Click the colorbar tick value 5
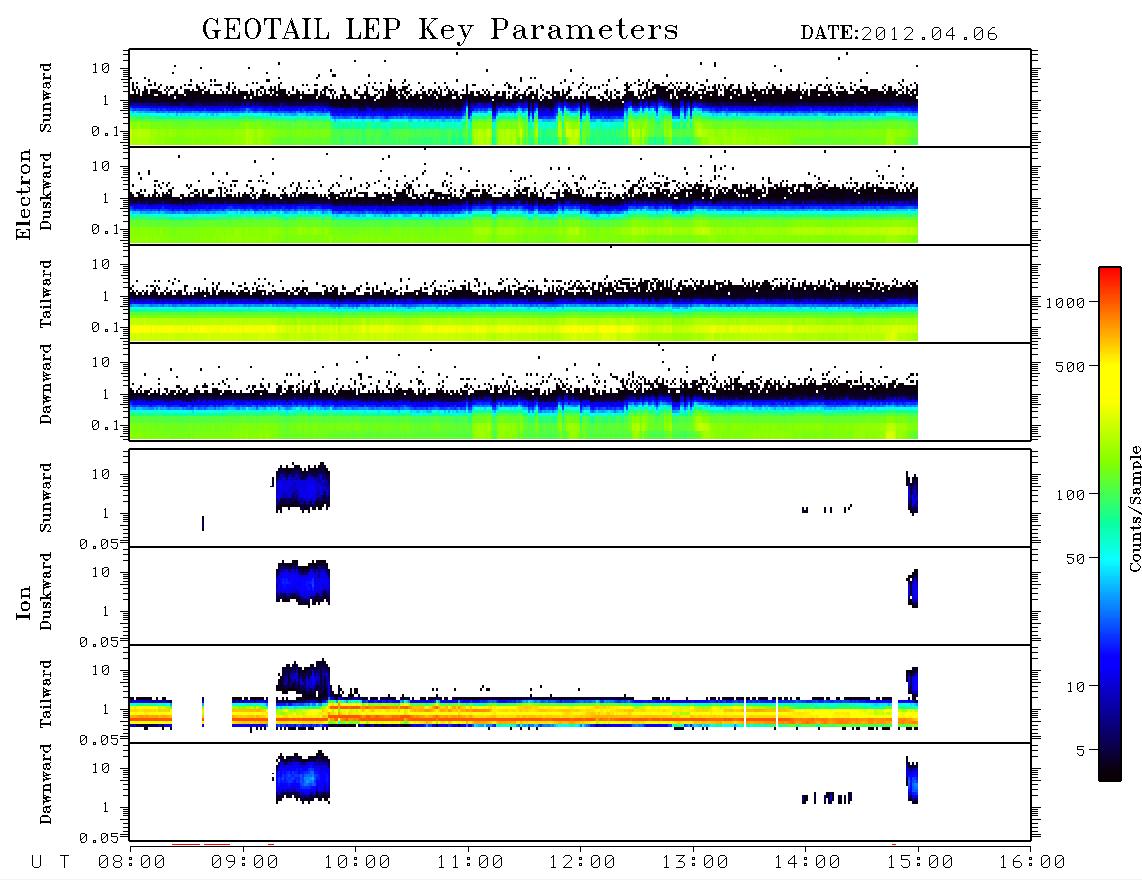 [1081, 751]
